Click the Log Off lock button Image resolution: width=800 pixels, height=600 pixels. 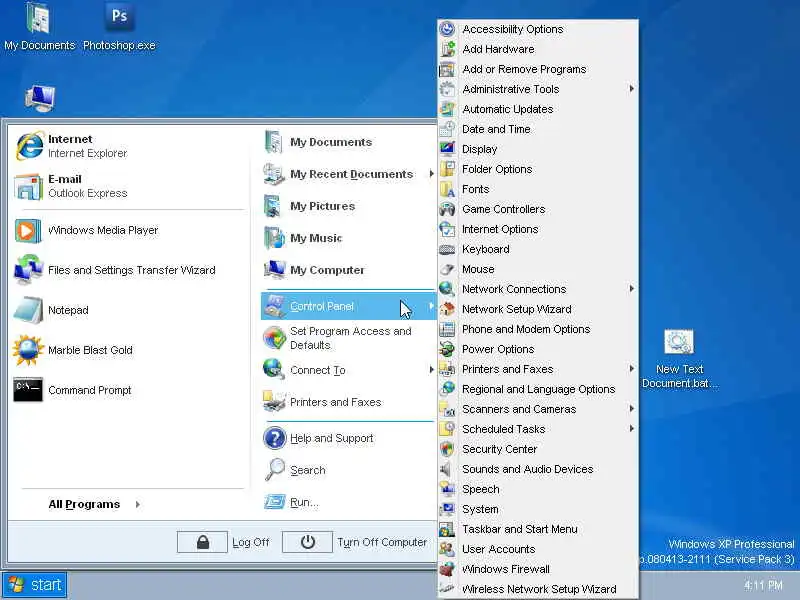202,542
